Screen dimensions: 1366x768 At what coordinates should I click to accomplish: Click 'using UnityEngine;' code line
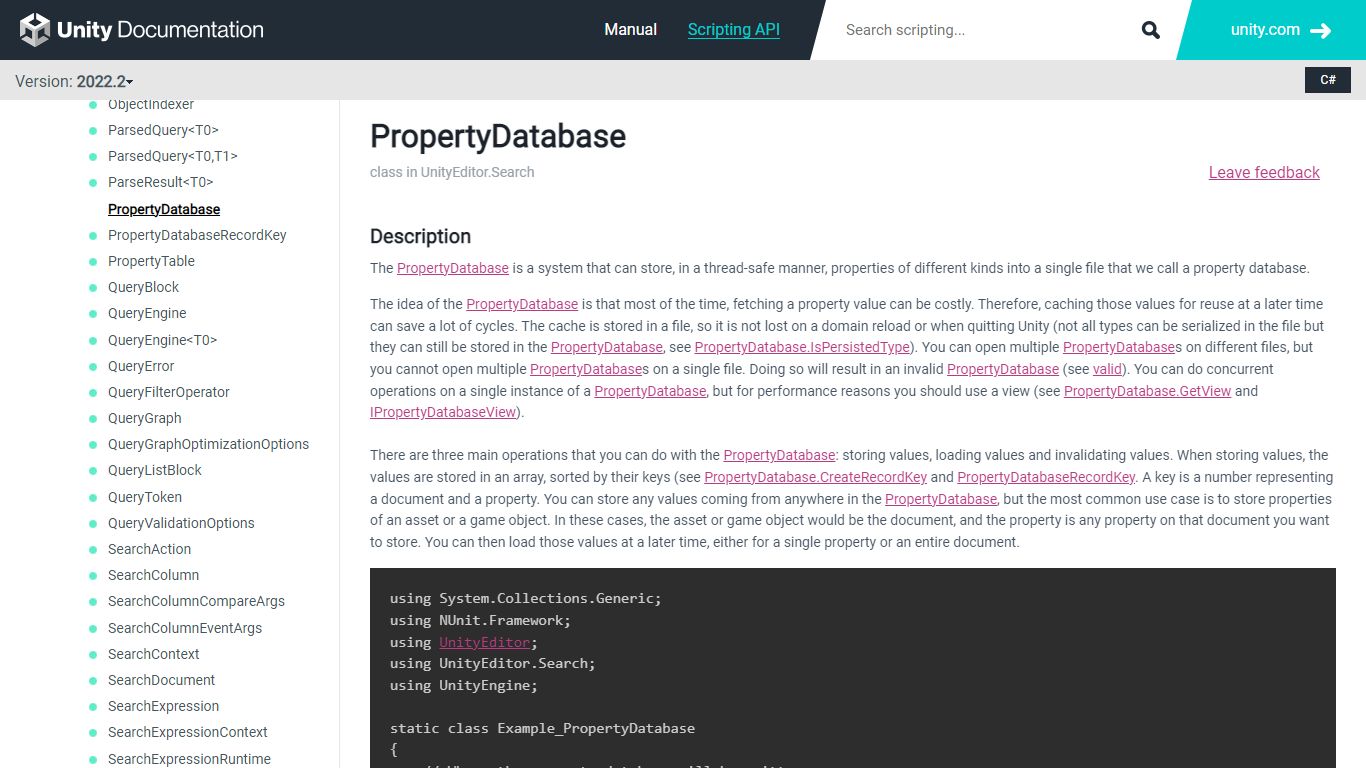(x=463, y=685)
